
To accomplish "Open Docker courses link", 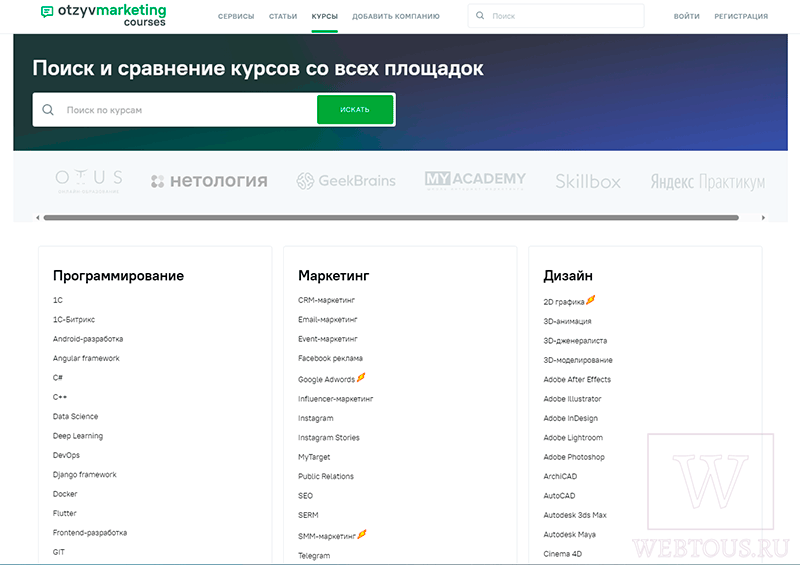I will (x=65, y=494).
